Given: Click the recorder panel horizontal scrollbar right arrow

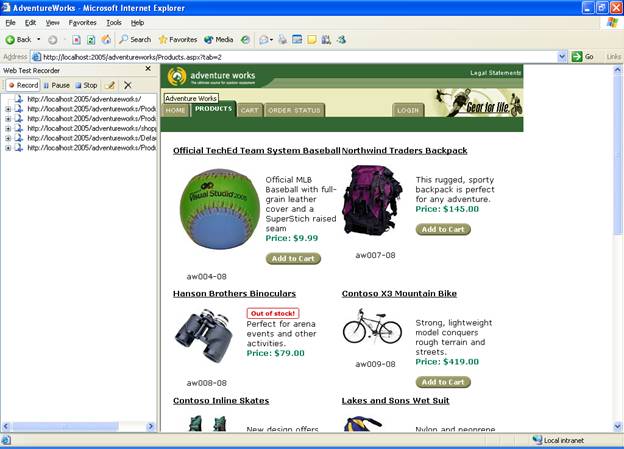Looking at the screenshot, I should coord(150,427).
